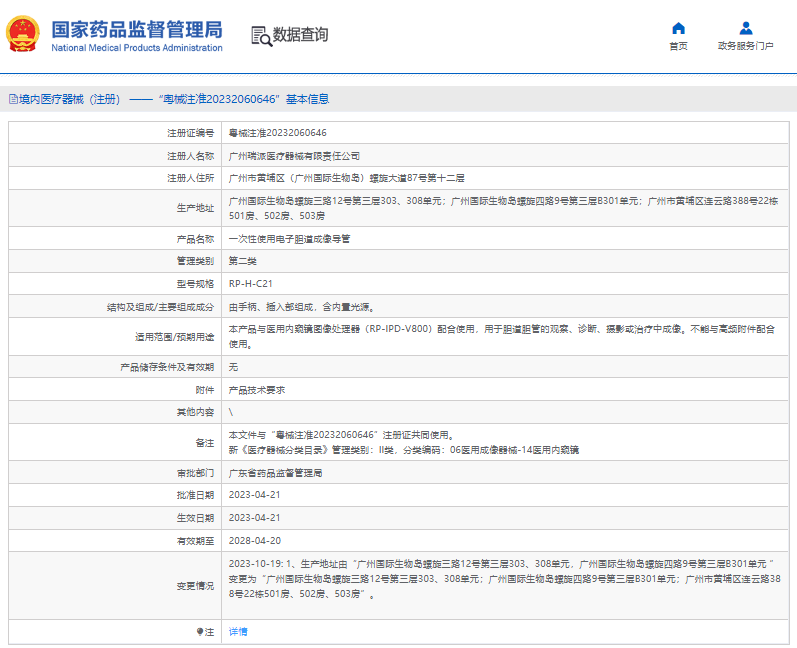This screenshot has width=797, height=648.
Task: Click National Medical Products Administration text
Action: click(x=137, y=48)
